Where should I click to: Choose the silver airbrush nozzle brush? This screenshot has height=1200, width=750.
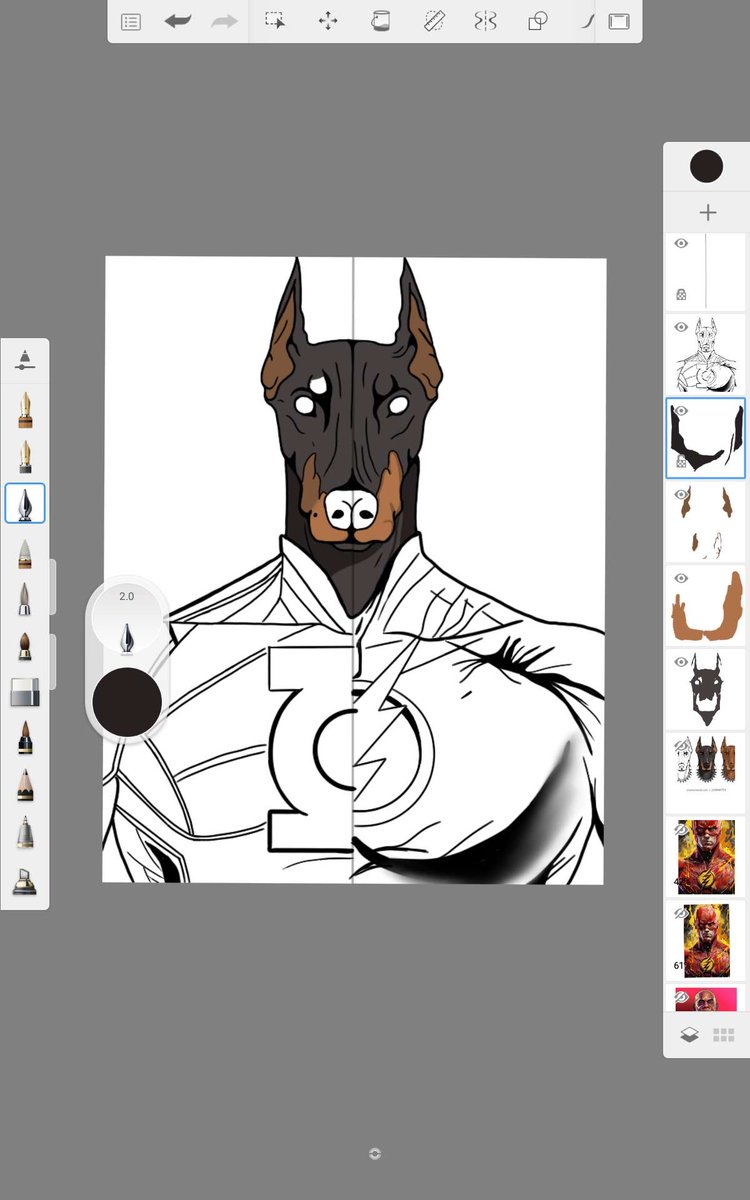[25, 832]
